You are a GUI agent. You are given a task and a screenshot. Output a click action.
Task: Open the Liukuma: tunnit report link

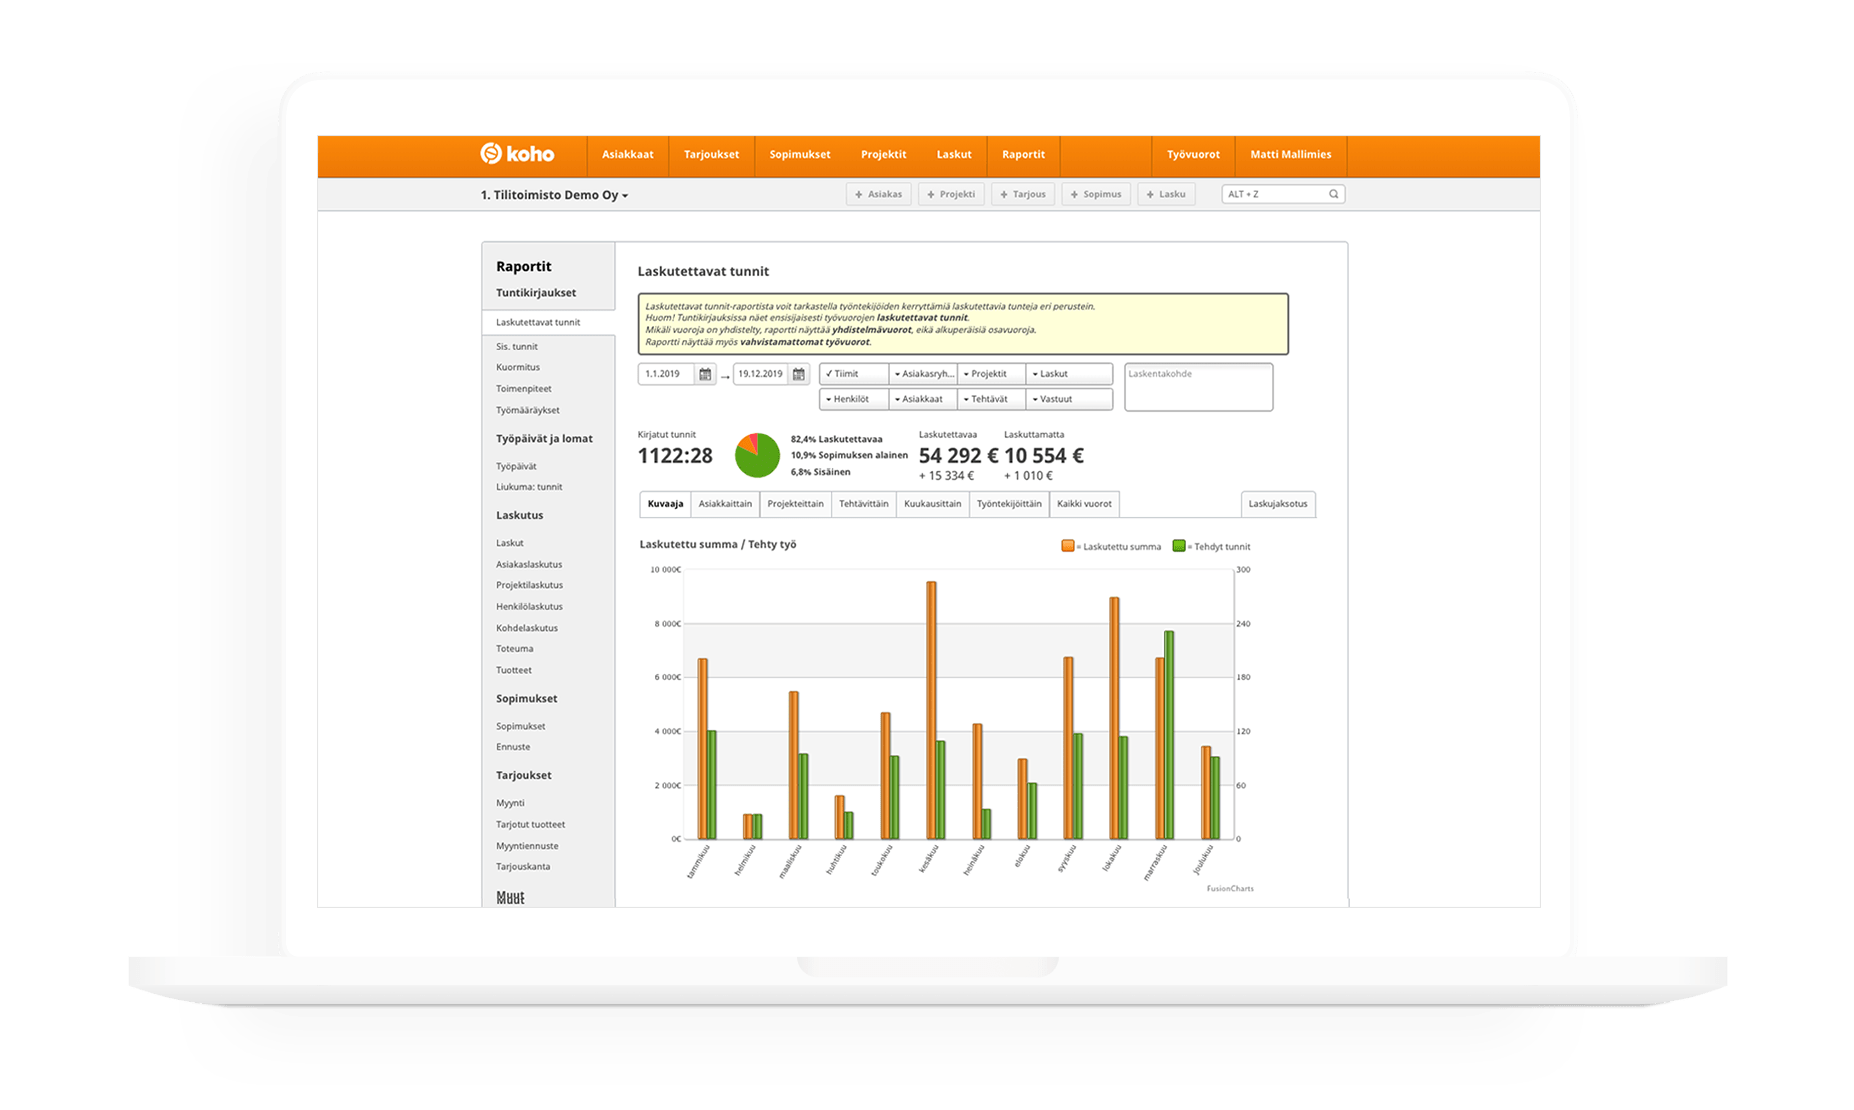528,487
